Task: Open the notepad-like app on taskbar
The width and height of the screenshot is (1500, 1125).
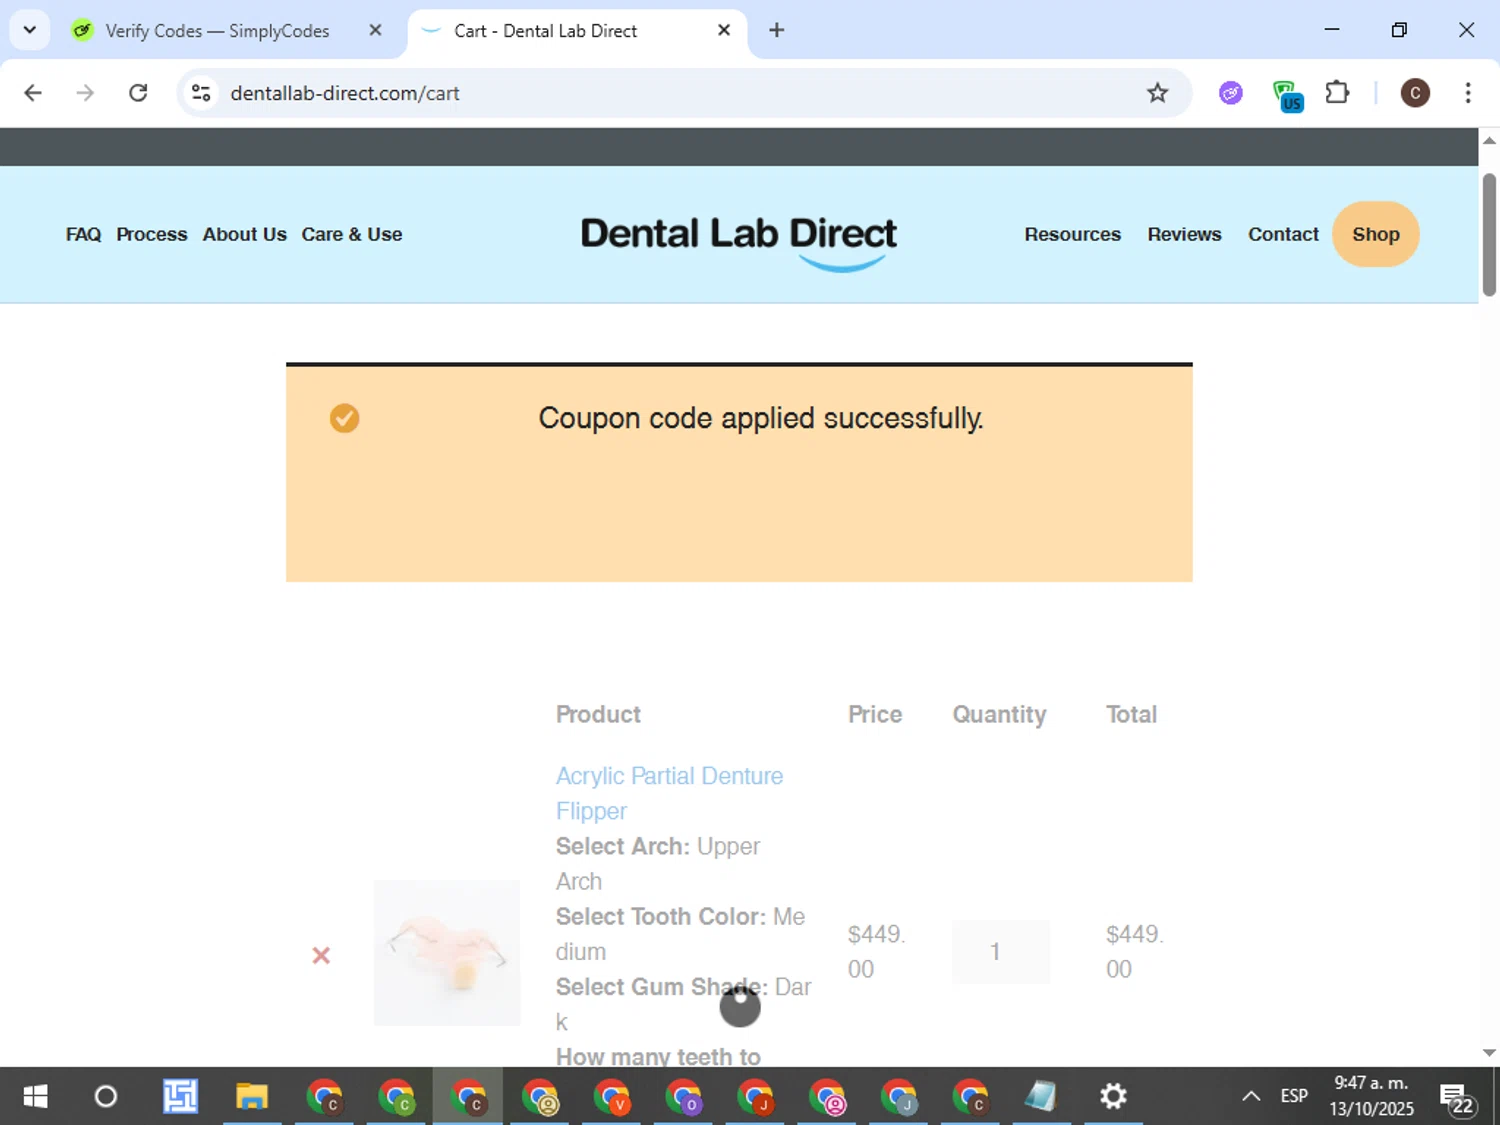Action: point(1041,1096)
